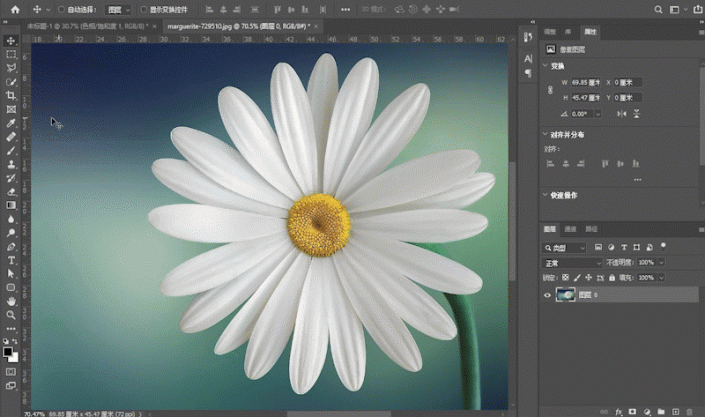Open the 通道 channels panel tab

(x=568, y=229)
